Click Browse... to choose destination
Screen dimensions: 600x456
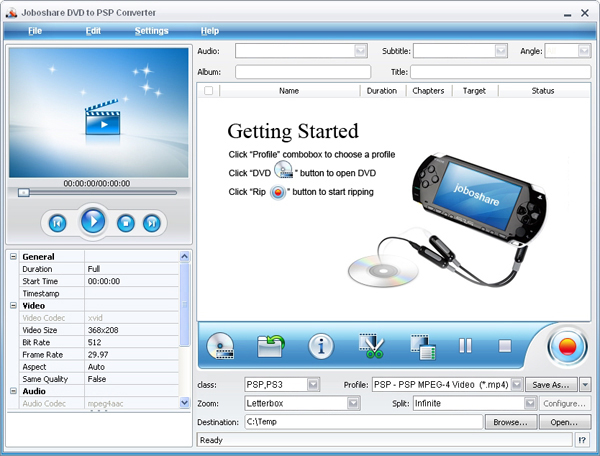(510, 422)
